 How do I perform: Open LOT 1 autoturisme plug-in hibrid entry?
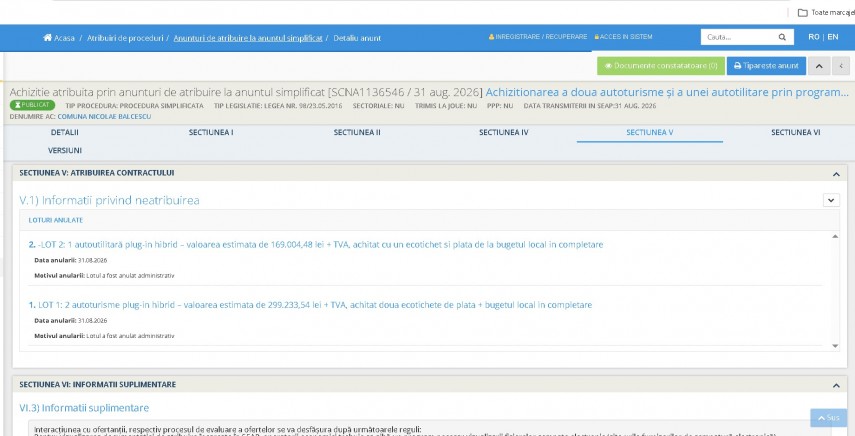pyautogui.click(x=310, y=305)
